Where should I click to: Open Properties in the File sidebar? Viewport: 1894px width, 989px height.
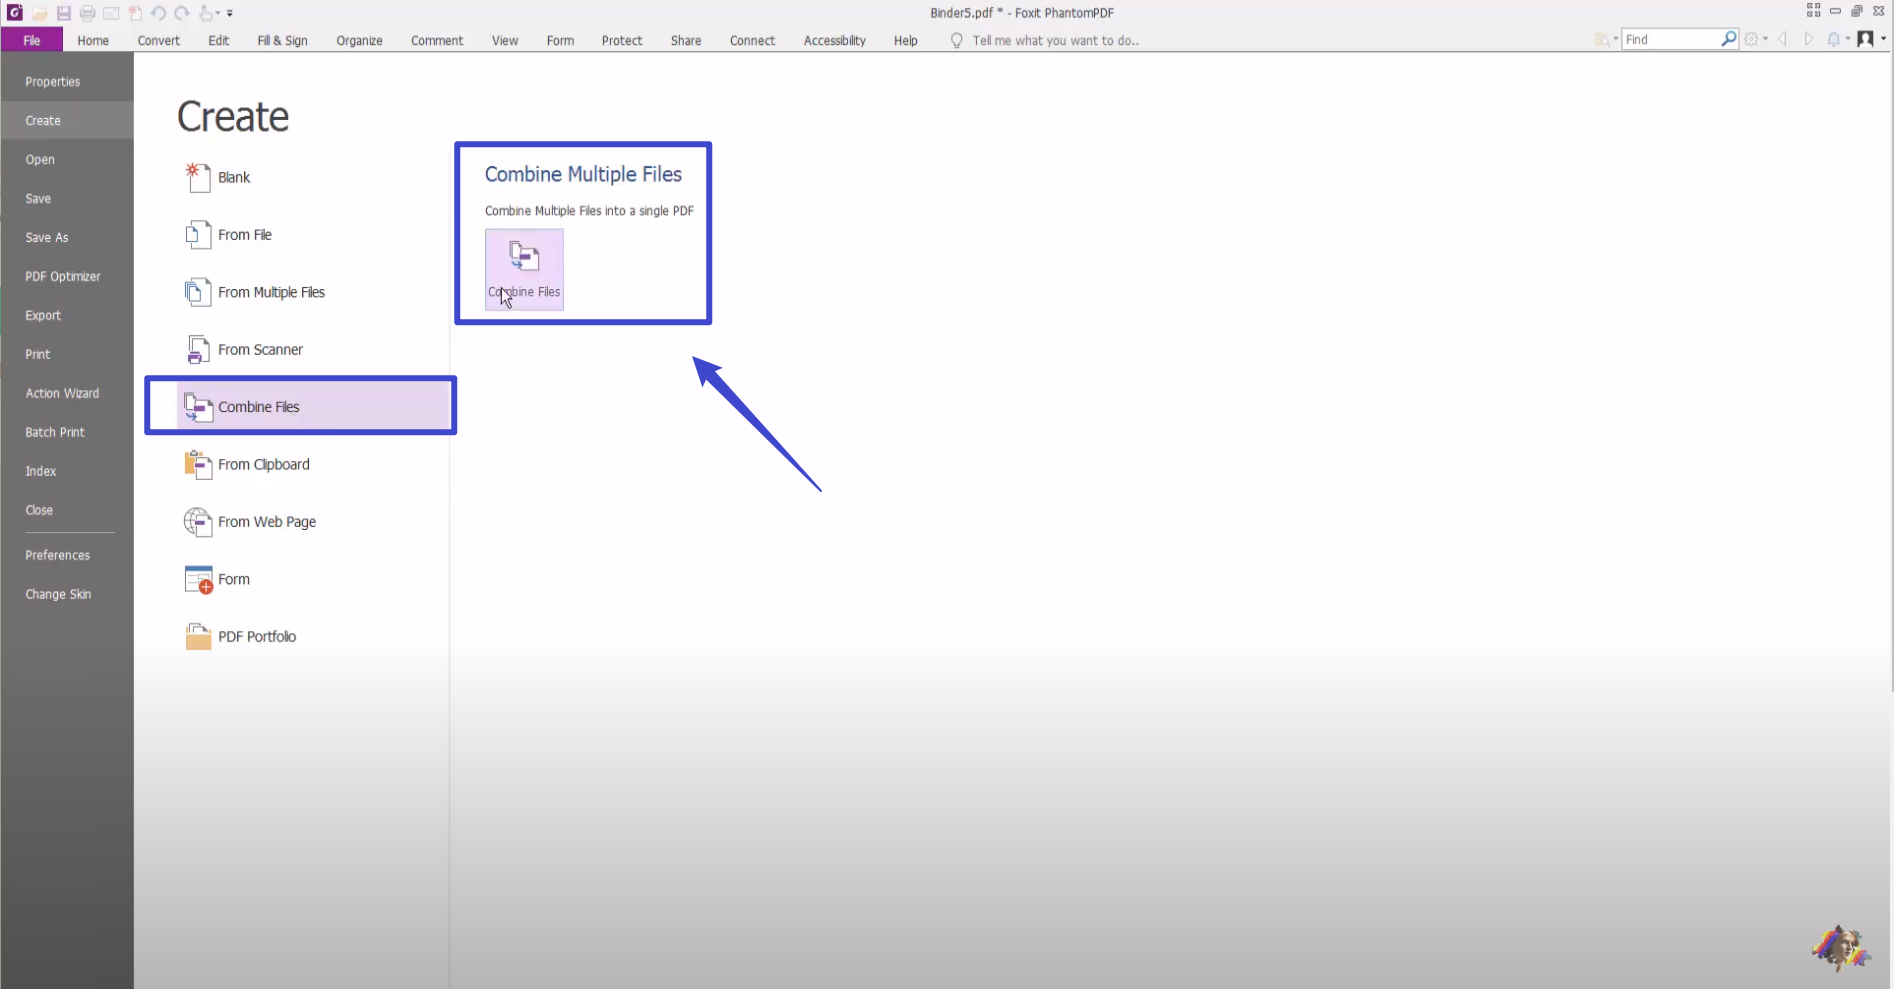pos(53,82)
